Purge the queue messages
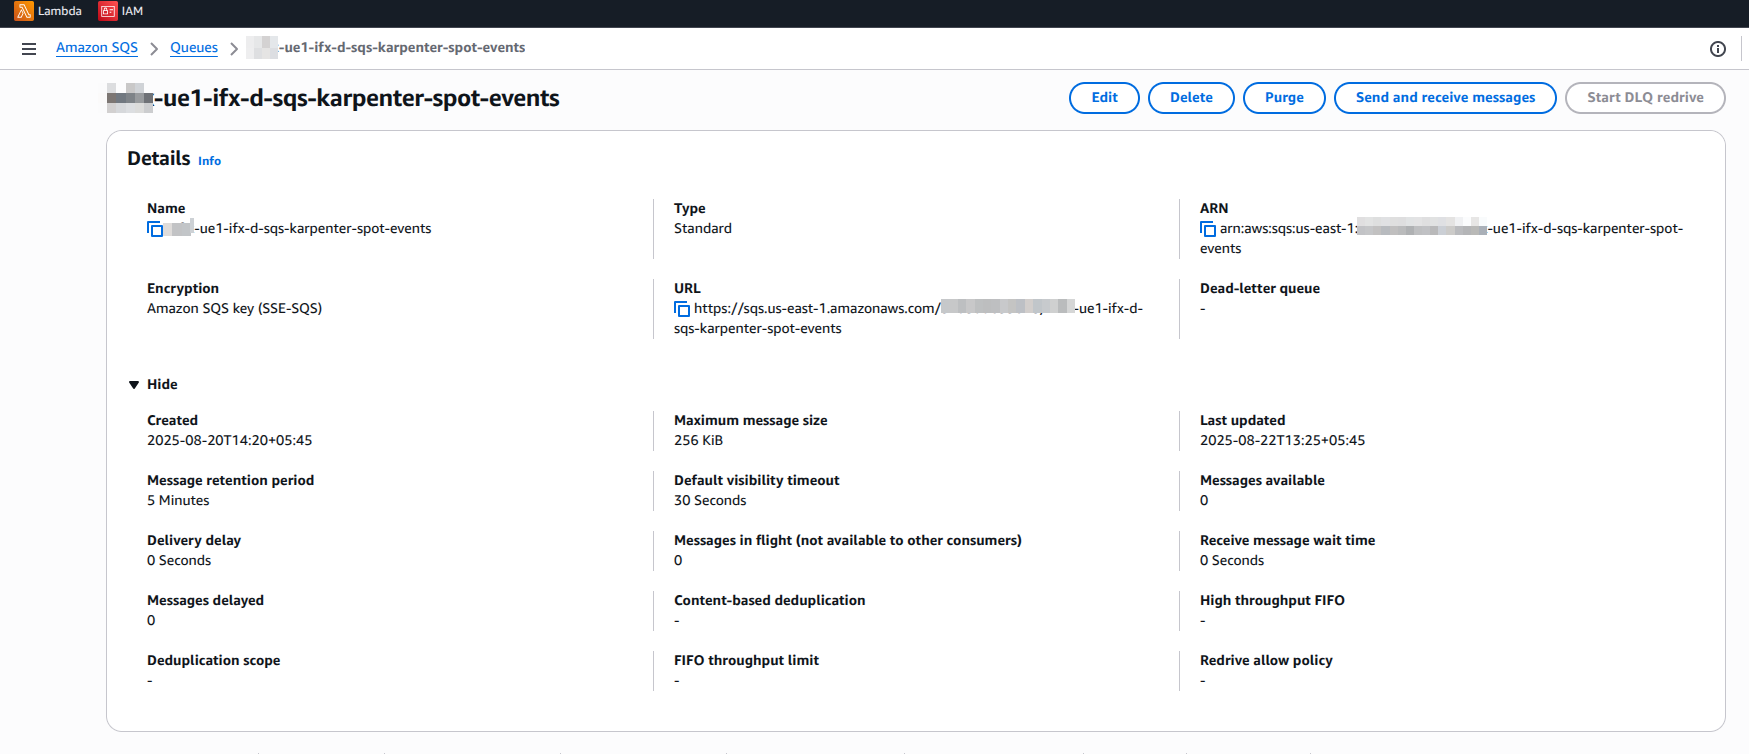Viewport: 1749px width, 754px height. [1284, 98]
